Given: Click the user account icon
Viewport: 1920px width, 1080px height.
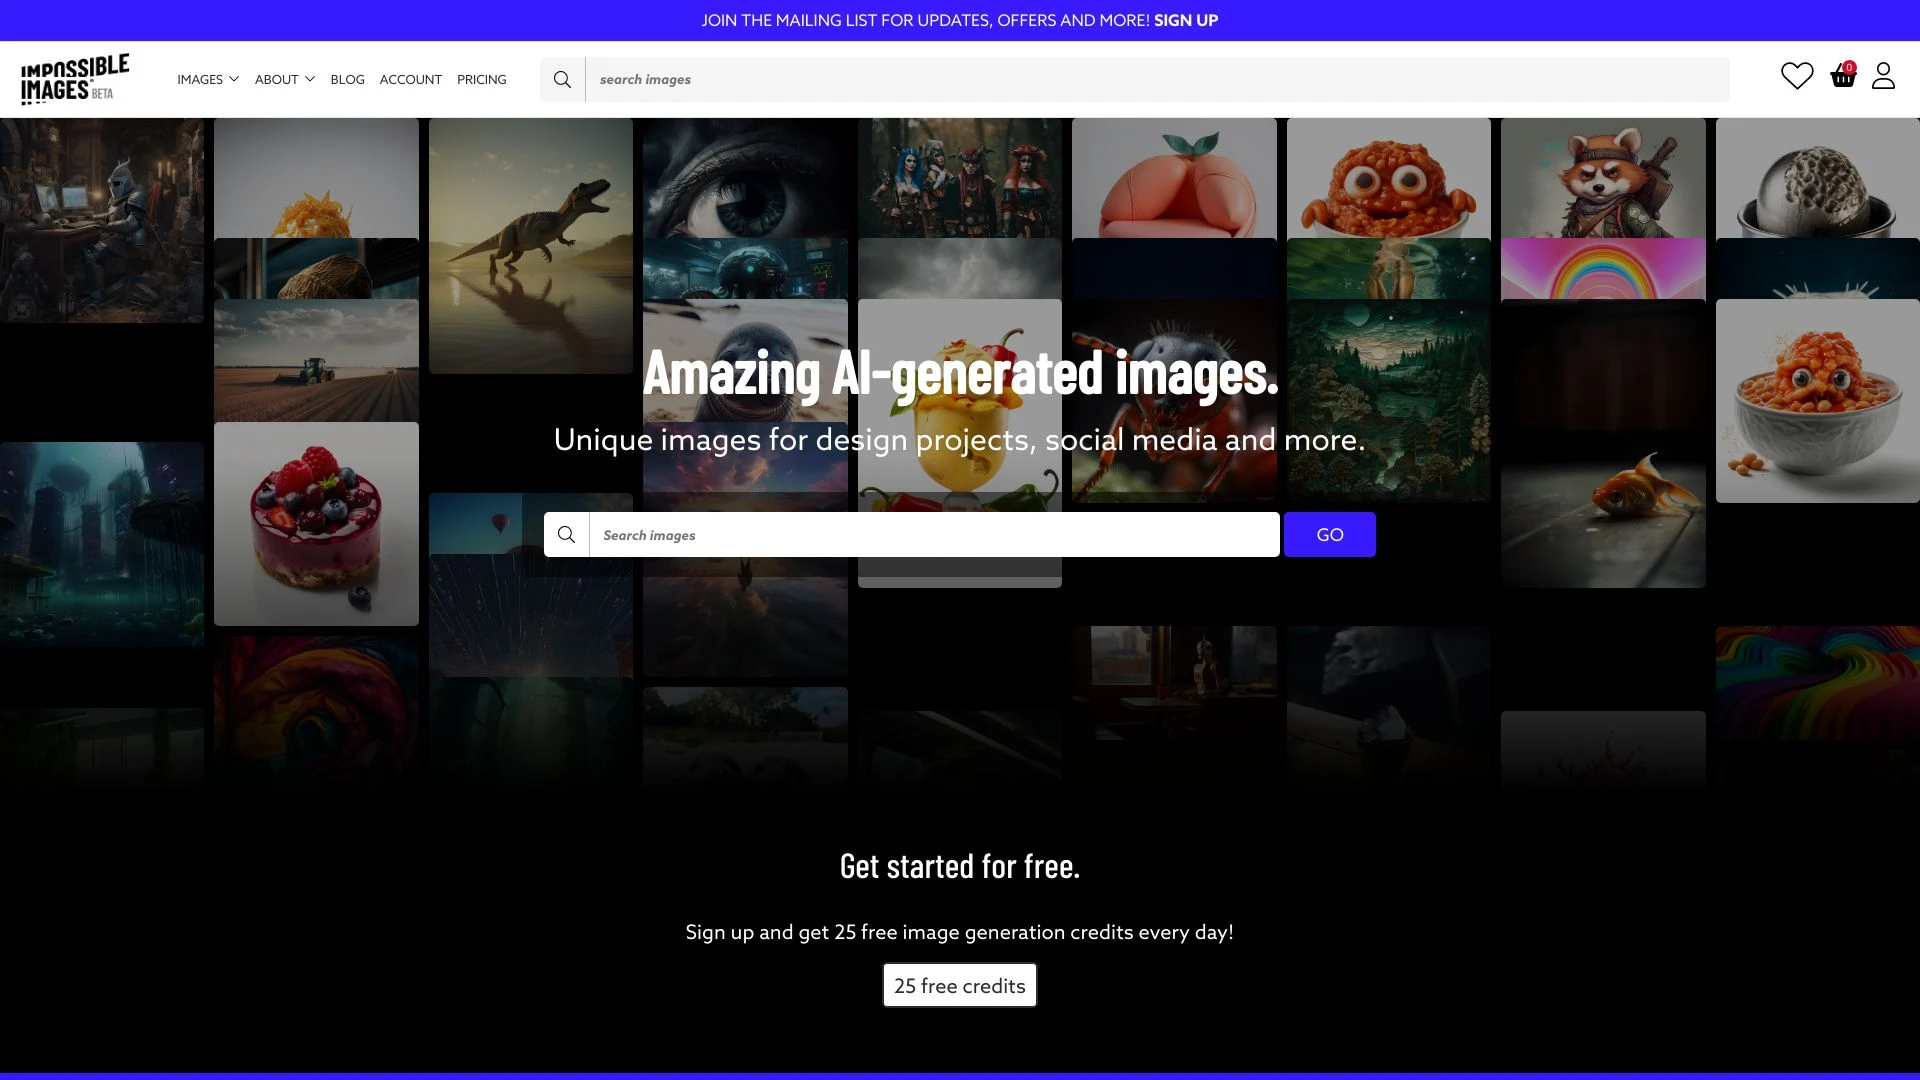Looking at the screenshot, I should point(1883,76).
